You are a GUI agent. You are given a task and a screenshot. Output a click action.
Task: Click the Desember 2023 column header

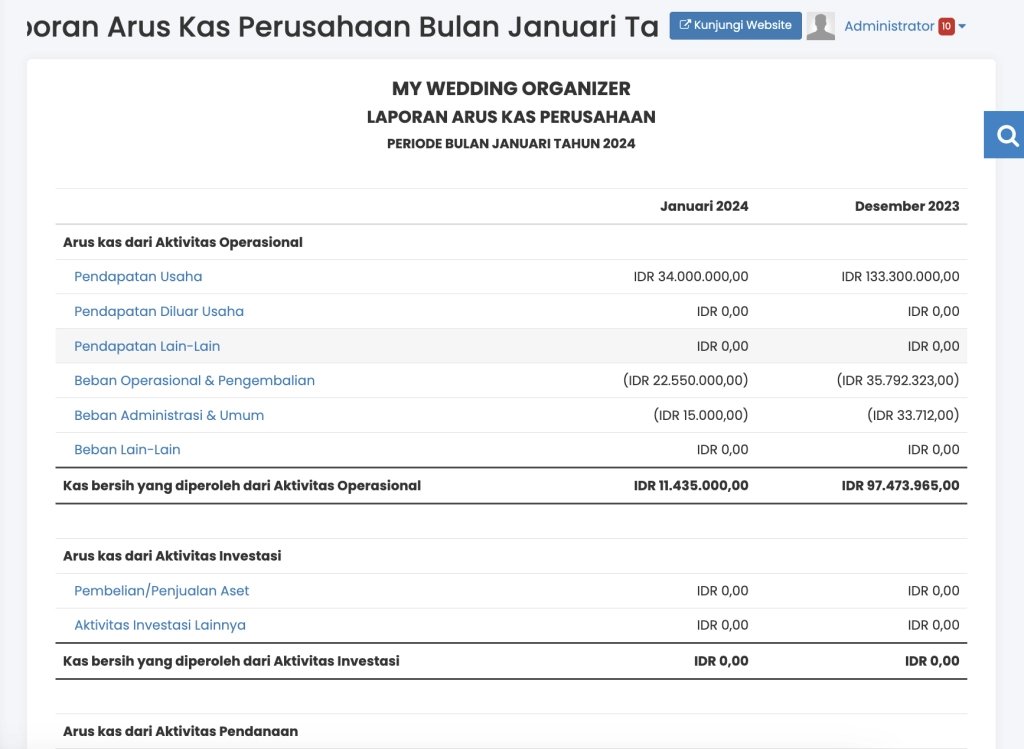click(906, 206)
